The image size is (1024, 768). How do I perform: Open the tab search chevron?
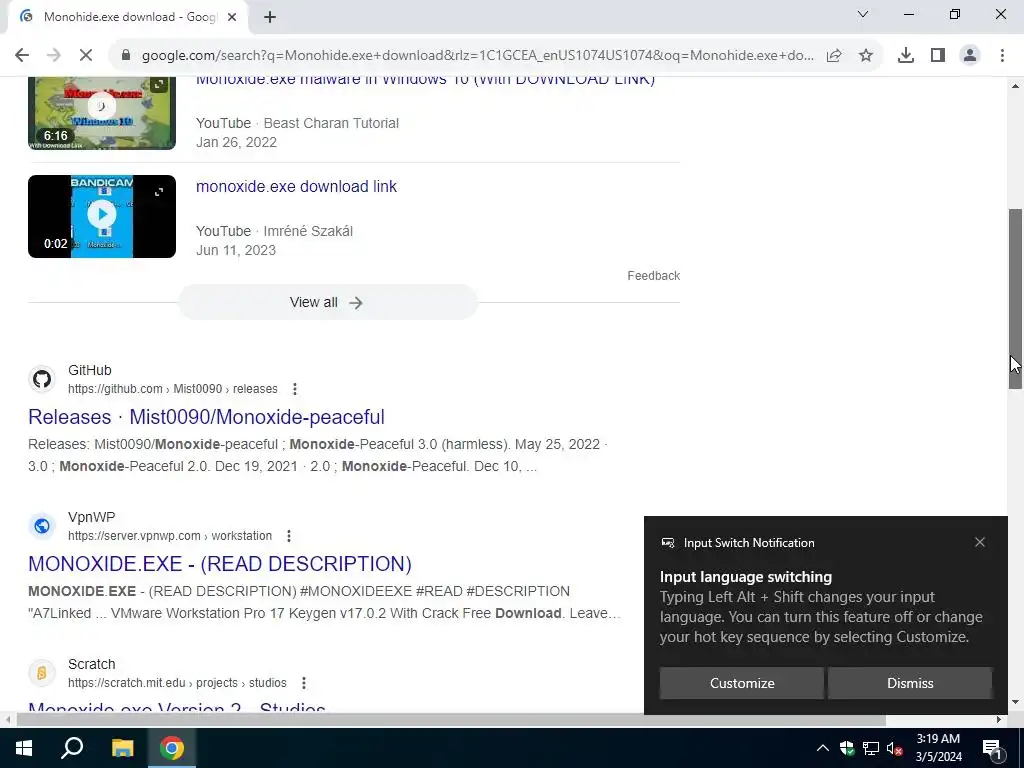tap(863, 14)
